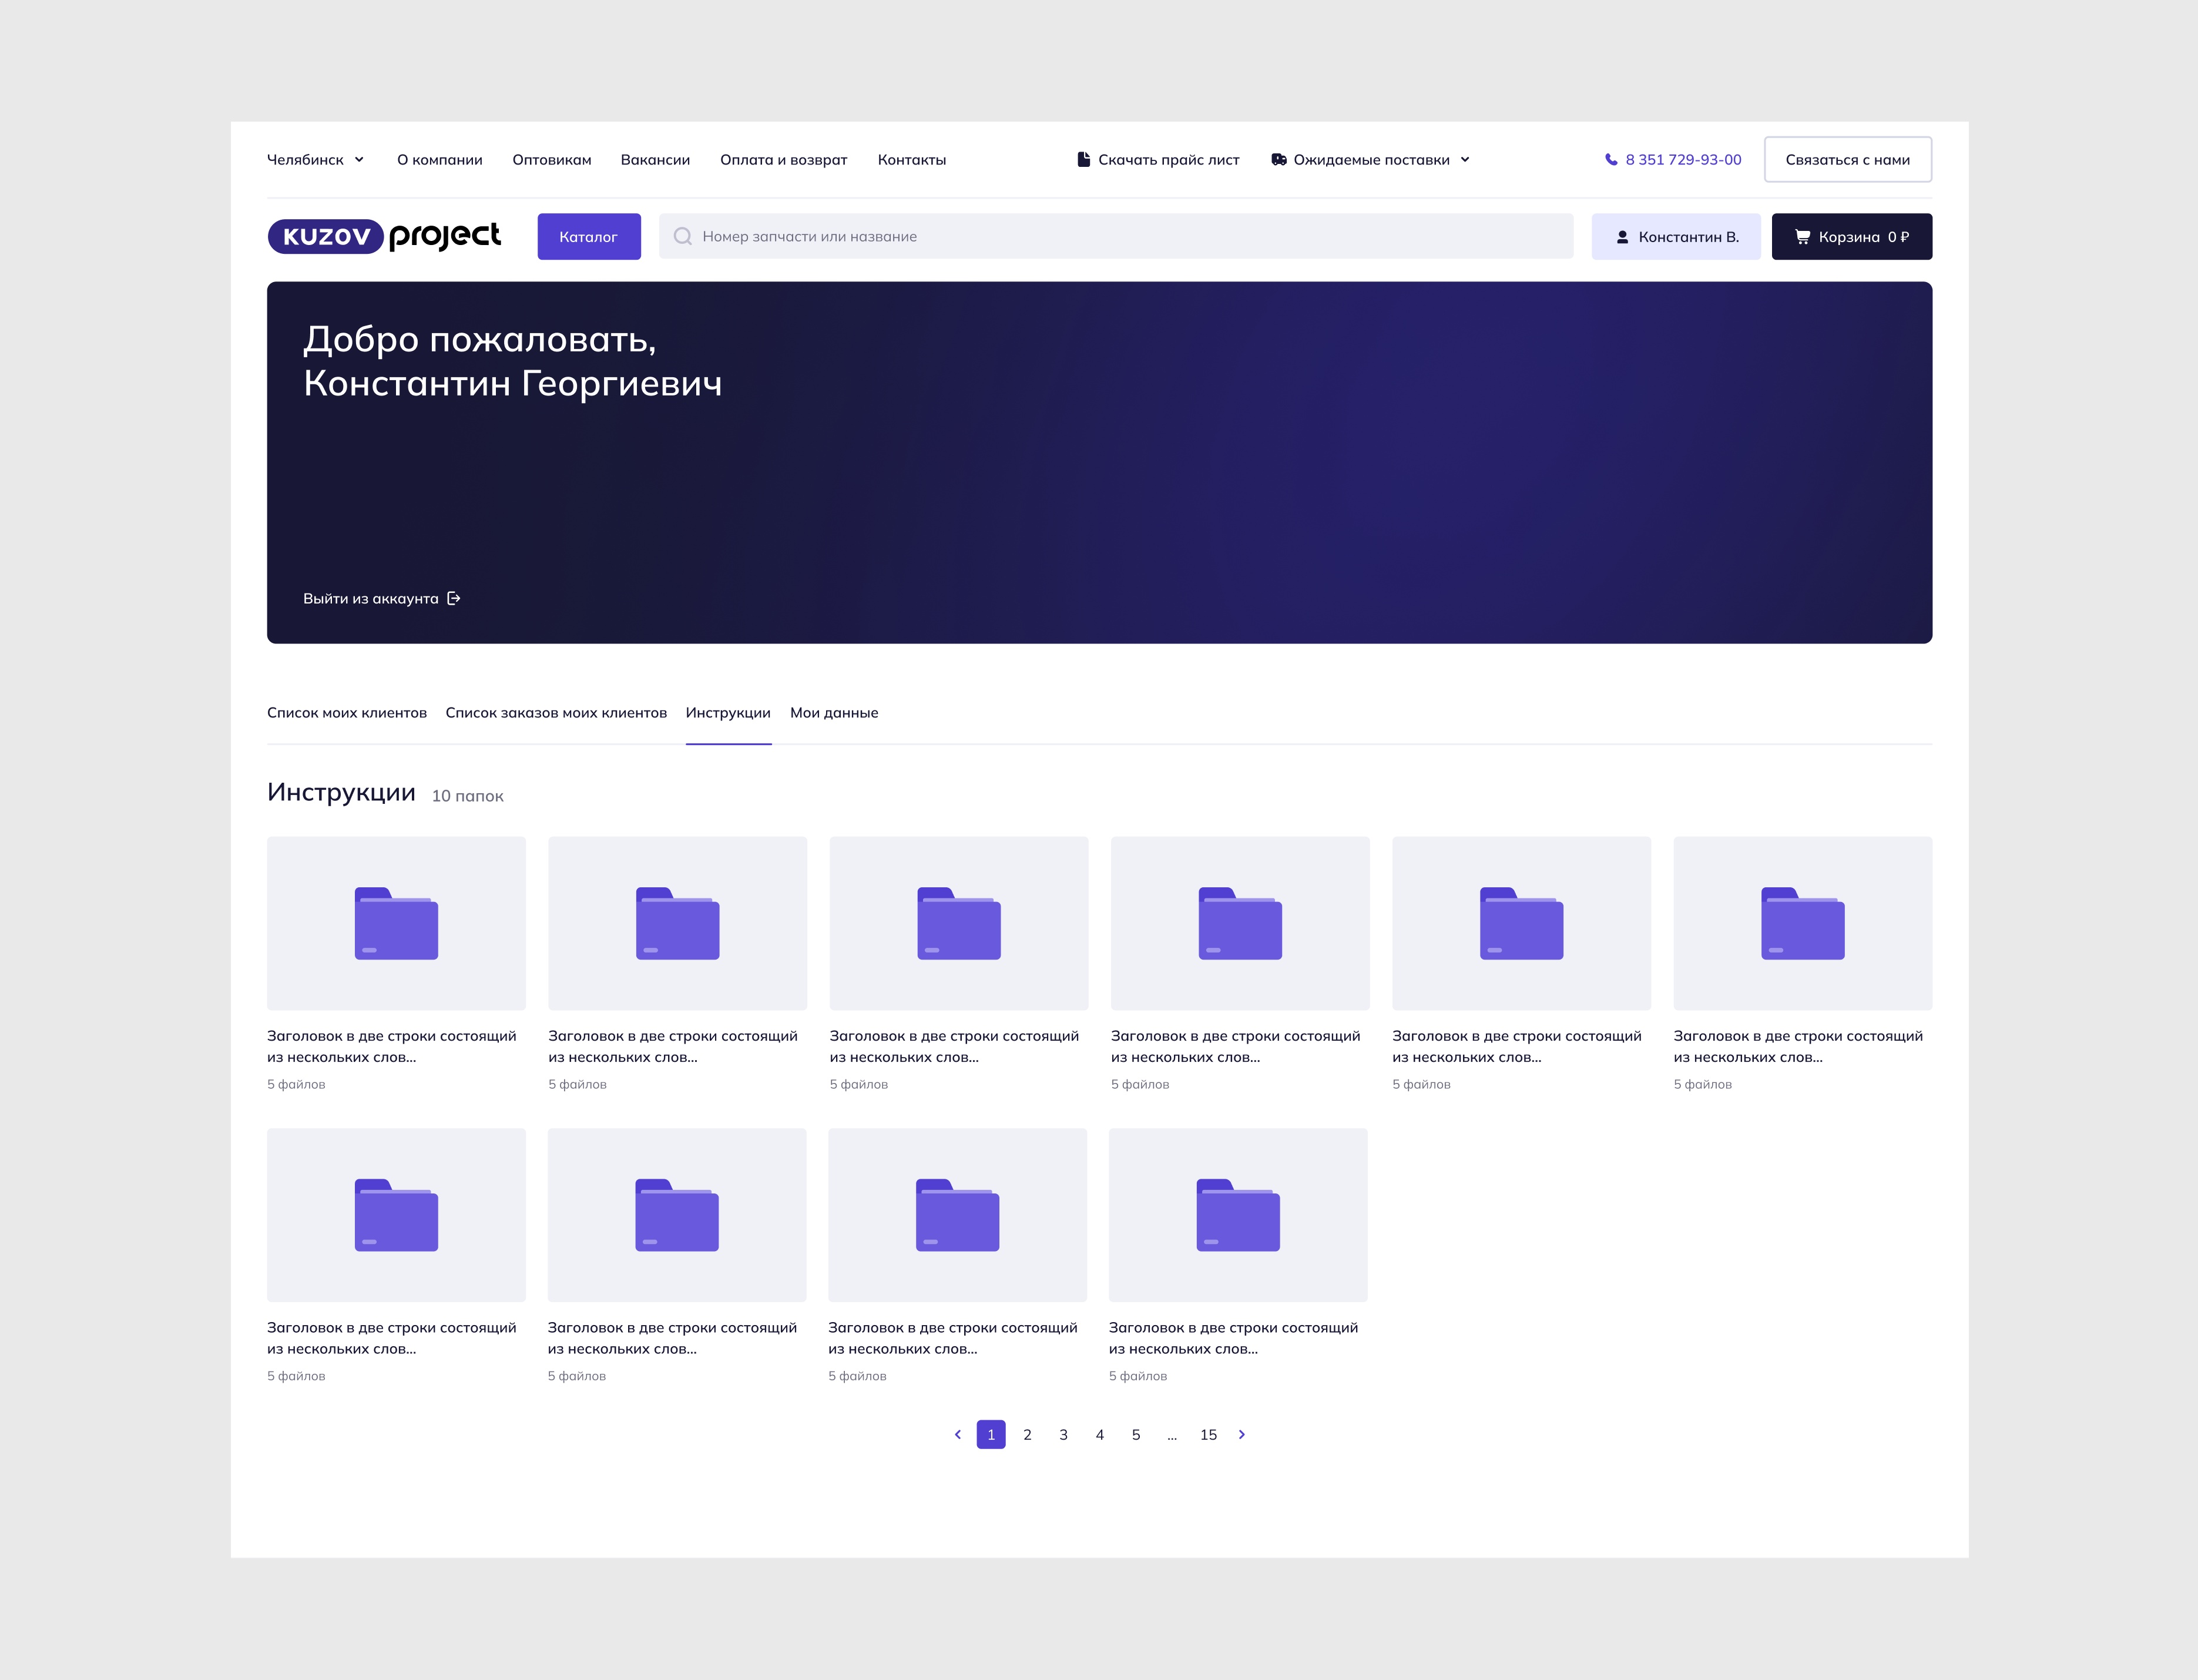Focus the part number search field

(1116, 236)
